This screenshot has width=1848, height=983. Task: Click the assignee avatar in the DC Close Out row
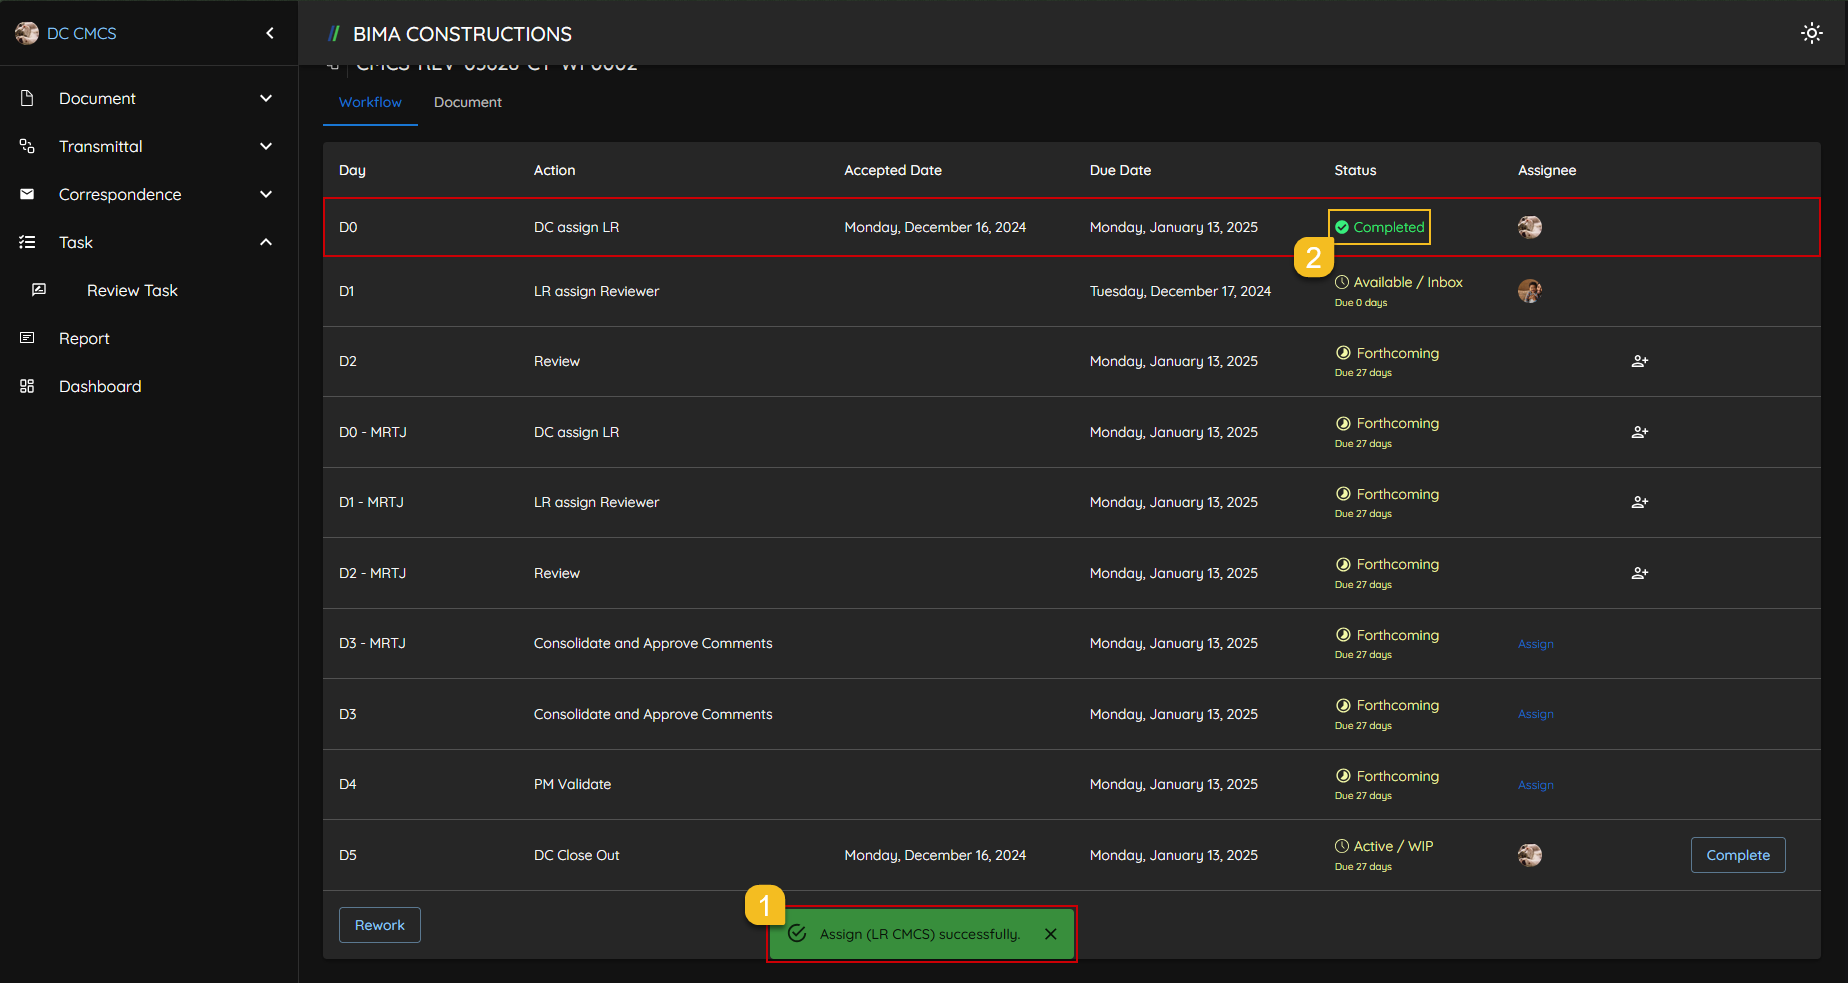(1529, 855)
